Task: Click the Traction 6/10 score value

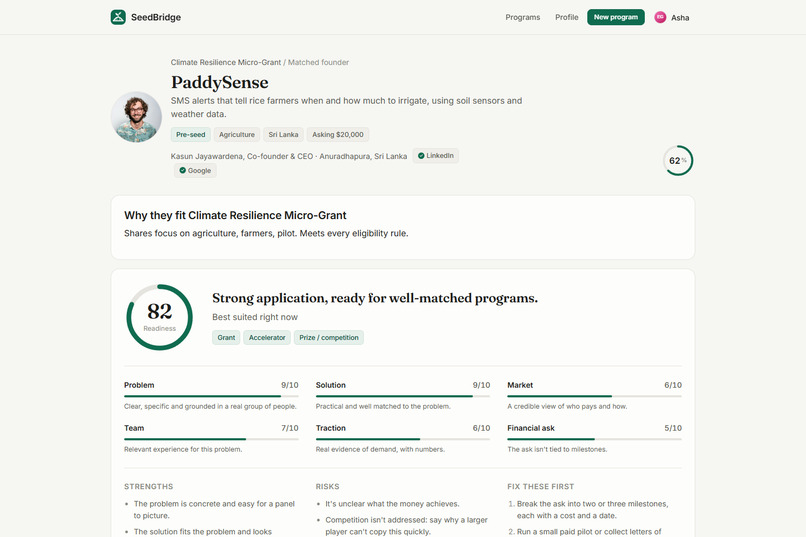Action: (481, 428)
